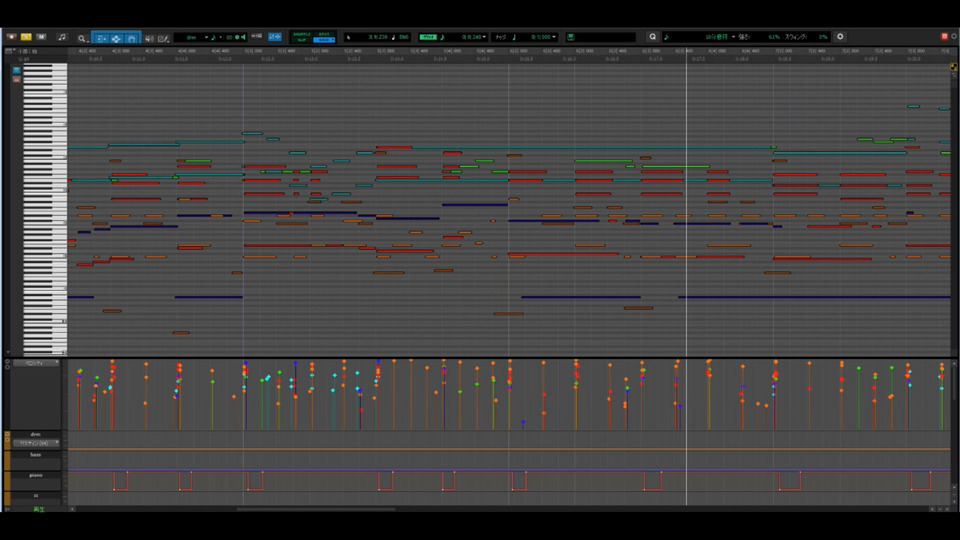Click the blue GRID mode button

pyautogui.click(x=324, y=40)
